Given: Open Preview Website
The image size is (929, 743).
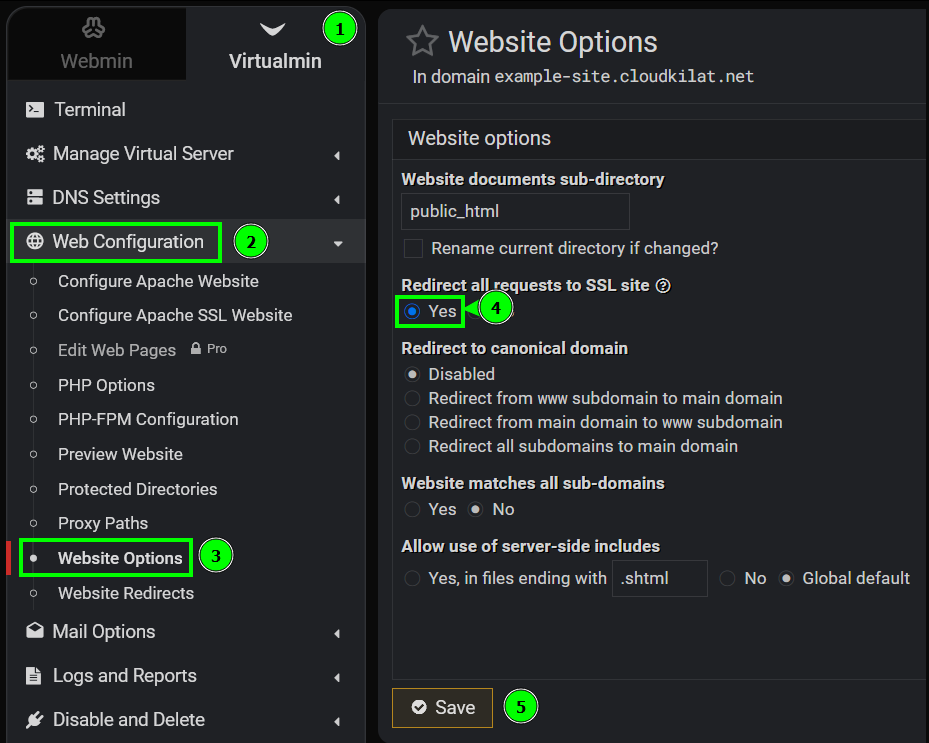Looking at the screenshot, I should click(120, 454).
